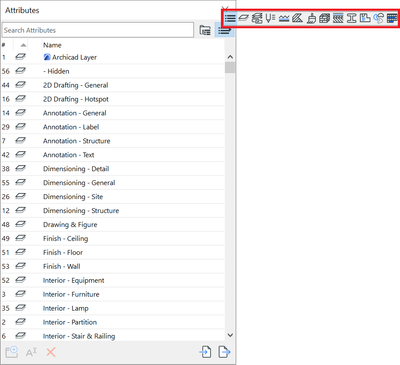Select 'Drawing & Figure' layer
This screenshot has width=400, height=365.
113,225
